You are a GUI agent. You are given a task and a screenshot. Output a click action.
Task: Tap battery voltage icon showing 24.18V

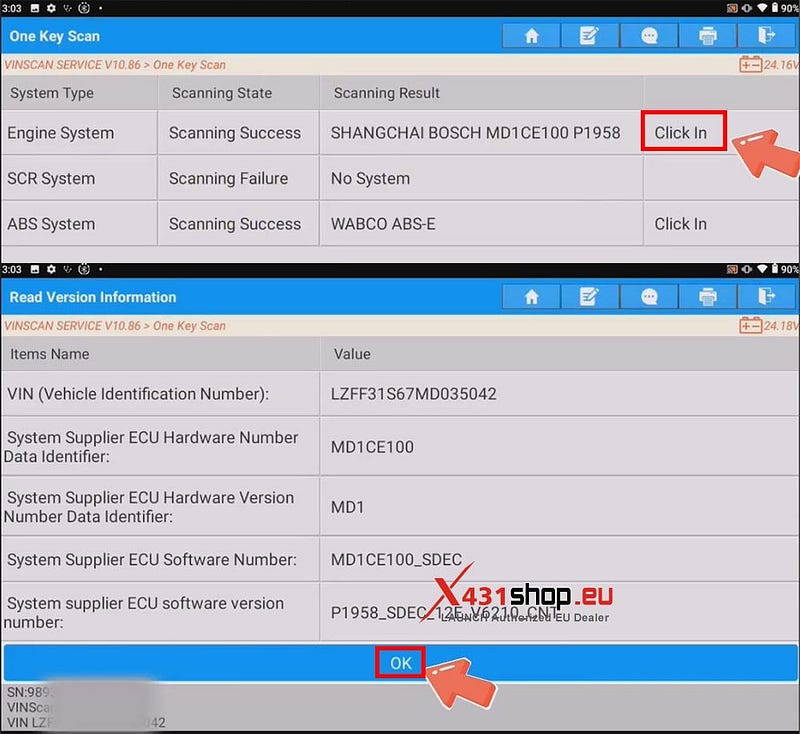[x=751, y=325]
